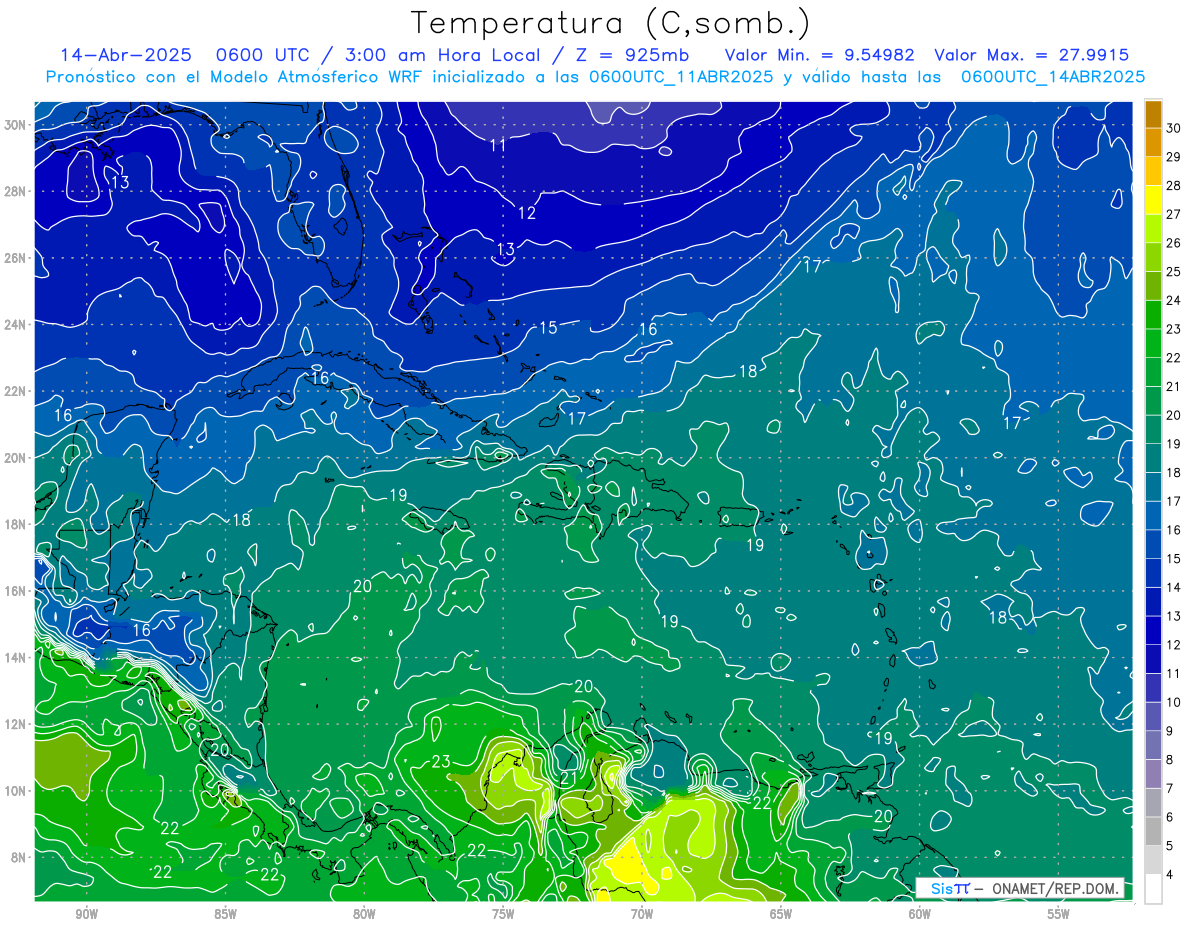The width and height of the screenshot is (1200, 927).
Task: Click the legend label "10" on color bar
Action: (x=1174, y=702)
